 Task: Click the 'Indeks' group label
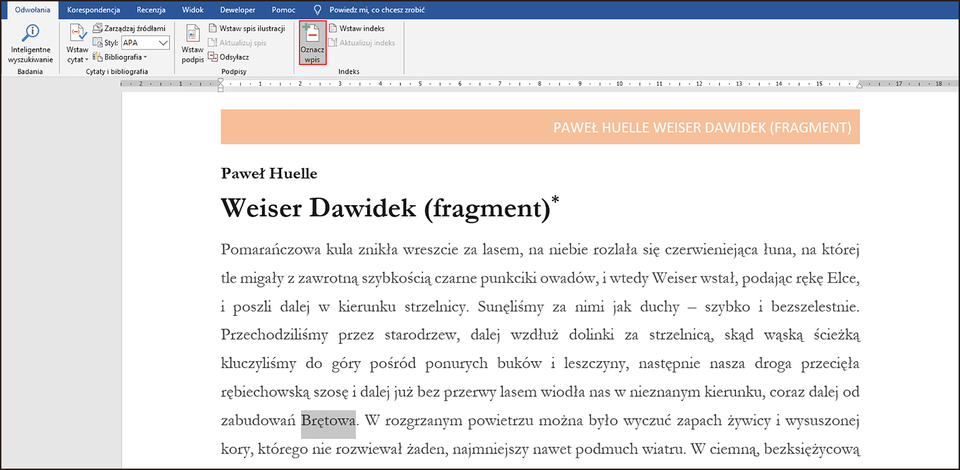coord(349,72)
